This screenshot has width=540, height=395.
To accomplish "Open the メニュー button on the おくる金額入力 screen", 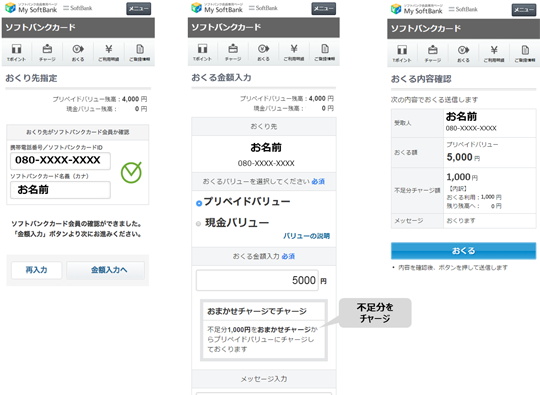I will 324,8.
